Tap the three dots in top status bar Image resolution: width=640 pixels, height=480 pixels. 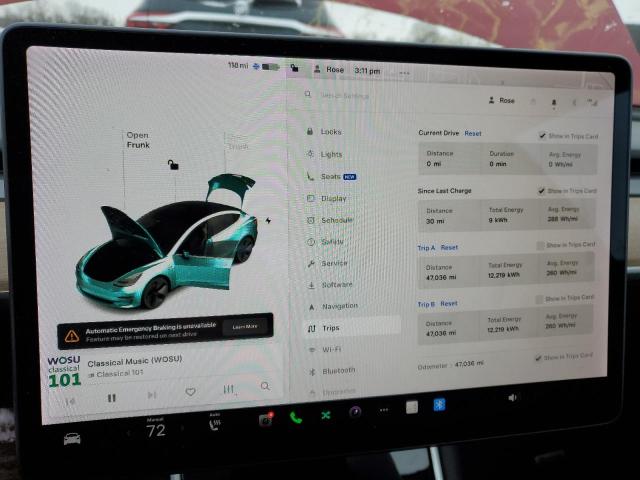coord(404,73)
